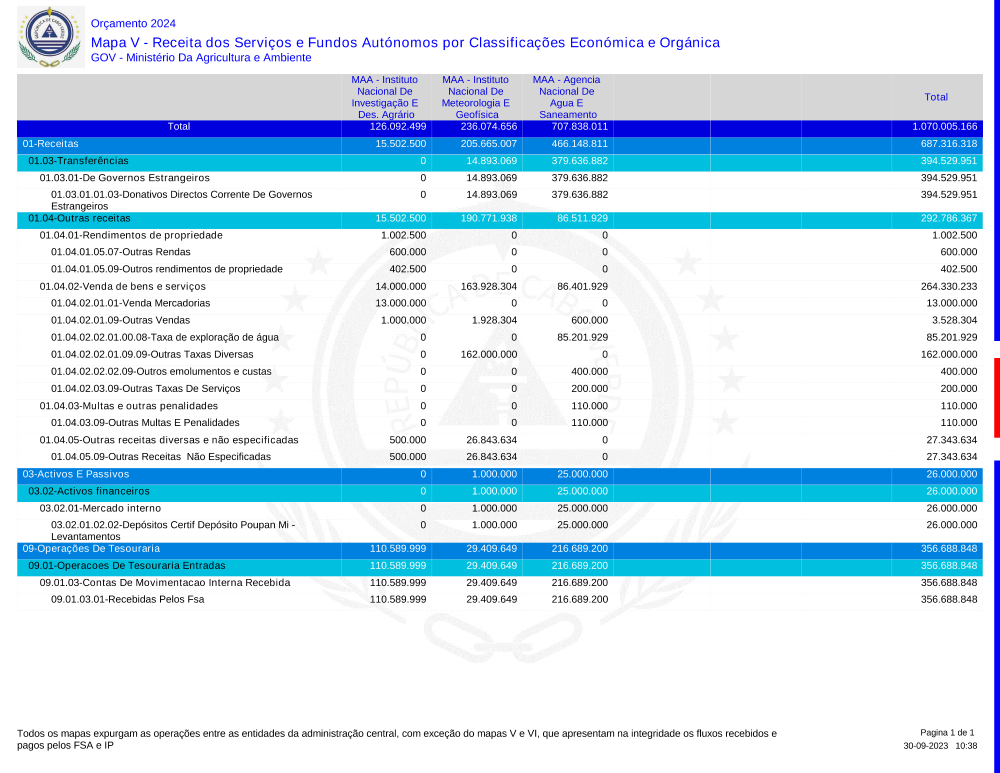Click the Cabo Verde republic emblem logo
The image size is (1000, 773).
point(50,36)
